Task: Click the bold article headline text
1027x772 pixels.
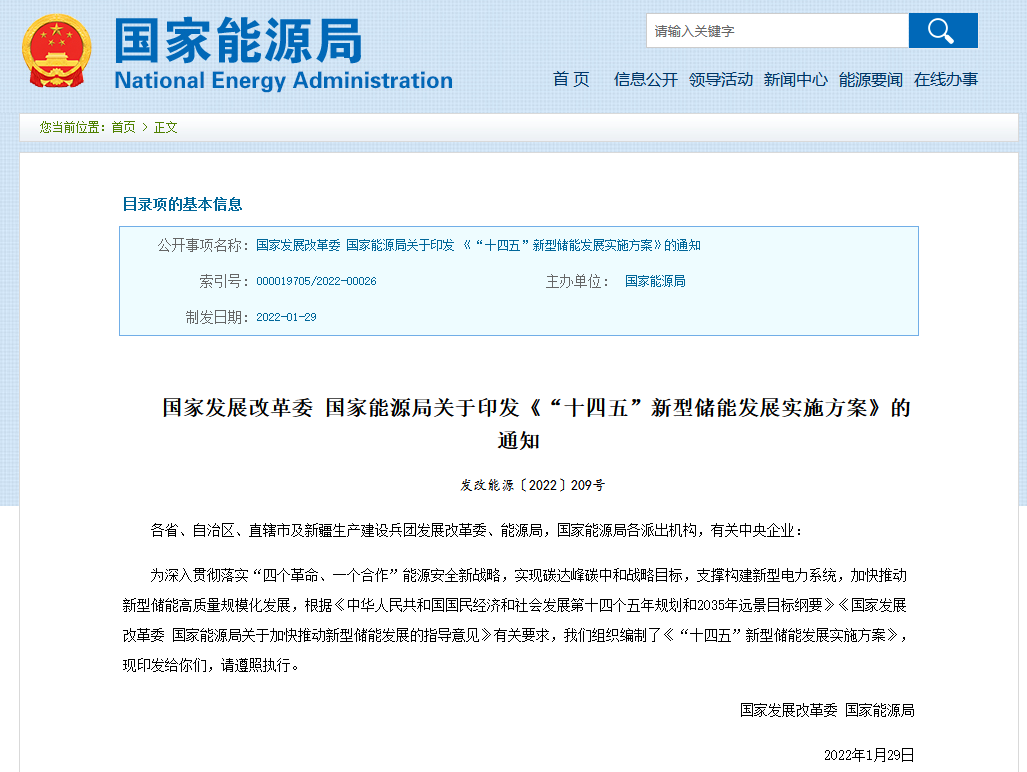Action: pyautogui.click(x=536, y=408)
